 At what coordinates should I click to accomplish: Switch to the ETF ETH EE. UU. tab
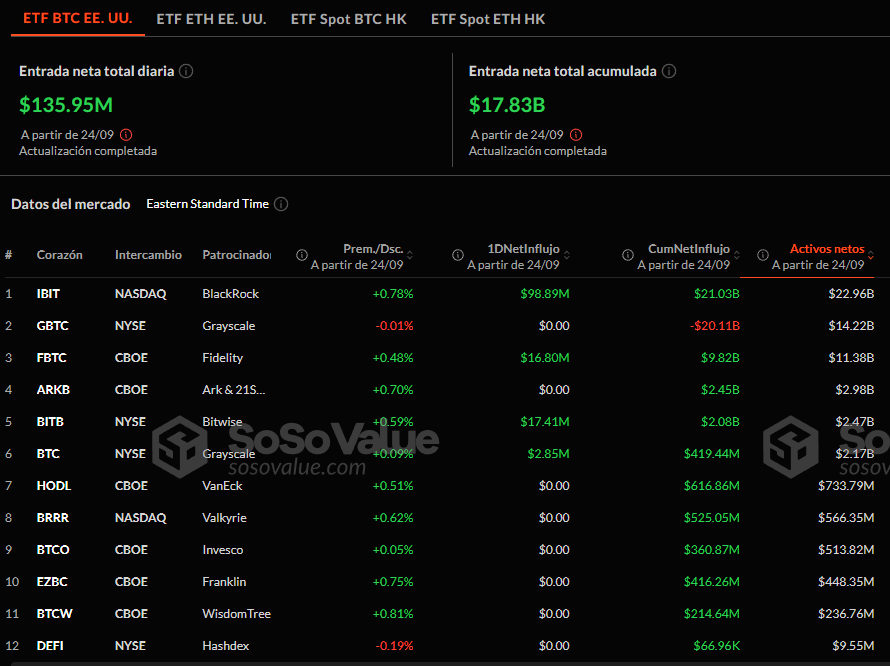pos(211,18)
